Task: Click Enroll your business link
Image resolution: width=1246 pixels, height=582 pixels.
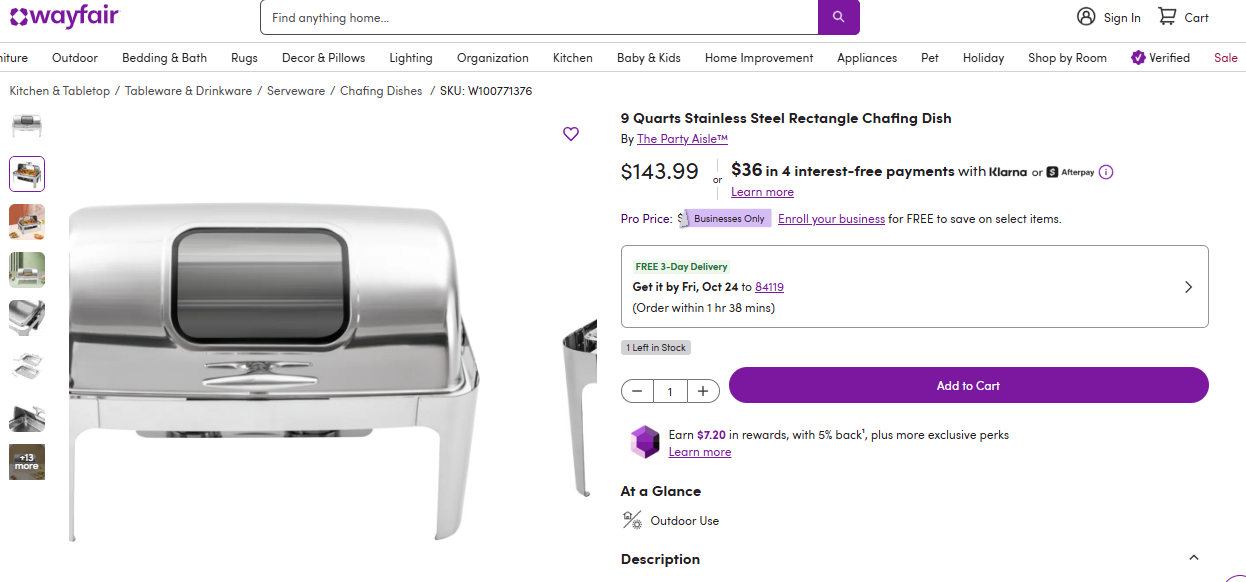Action: 831,219
